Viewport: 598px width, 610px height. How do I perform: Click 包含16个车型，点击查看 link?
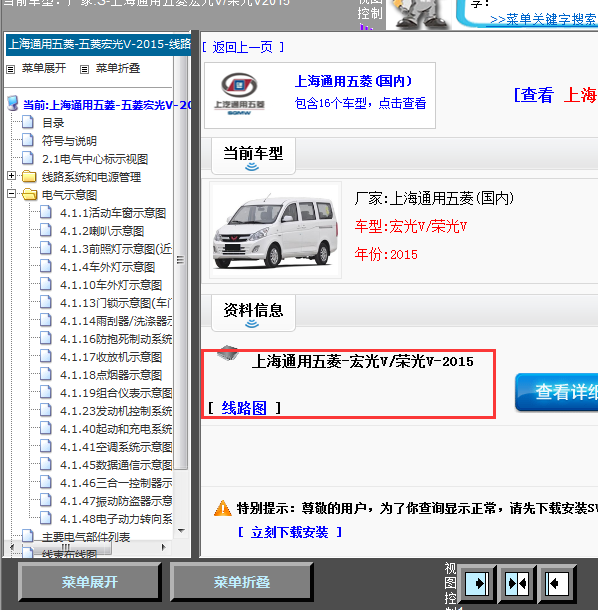coord(360,103)
